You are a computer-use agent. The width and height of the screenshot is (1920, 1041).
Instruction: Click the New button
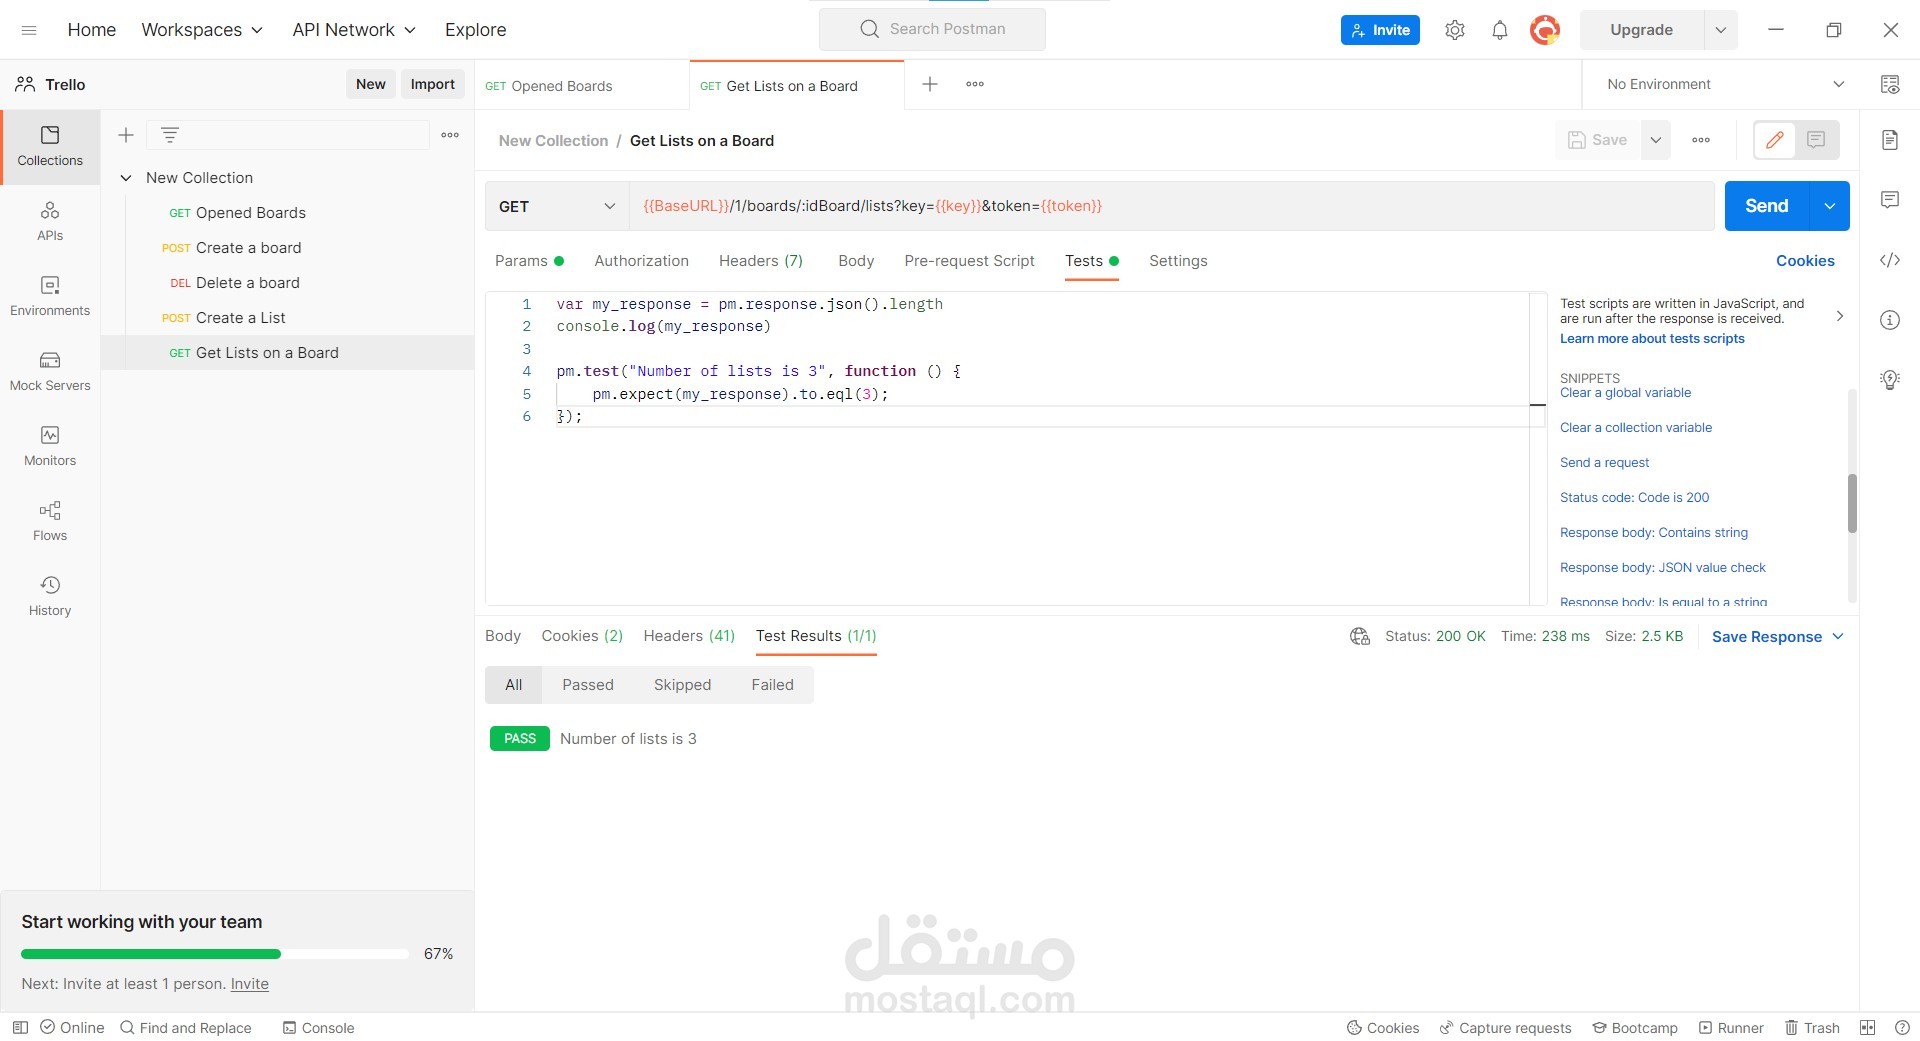tap(370, 84)
